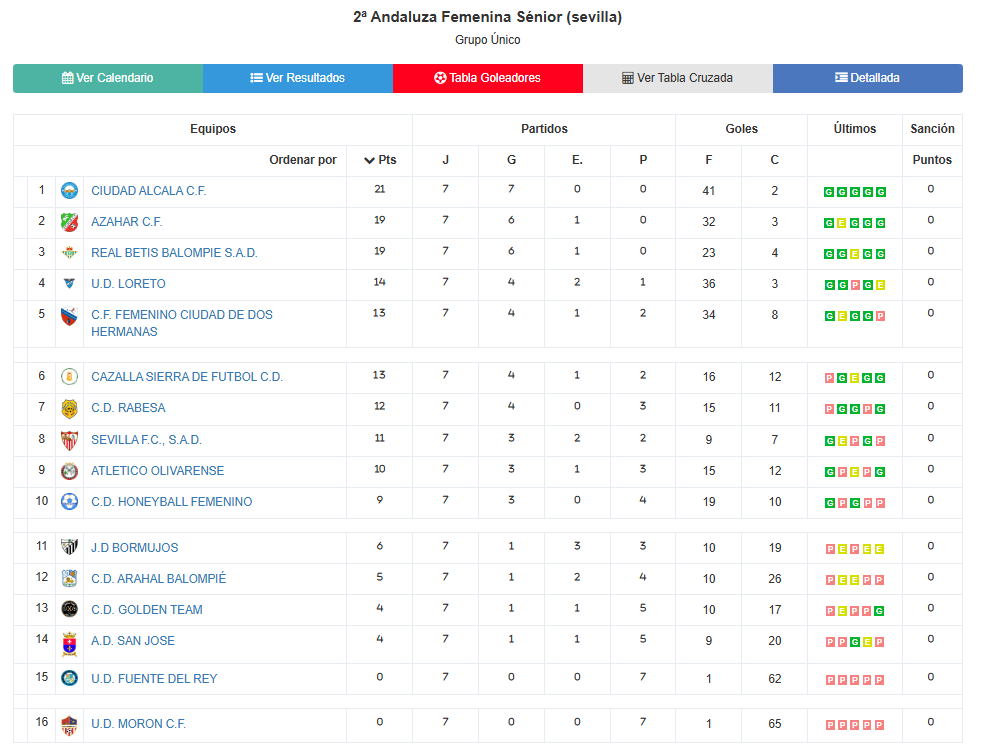The image size is (995, 751).
Task: Click the Sevilla F.C. team crest
Action: click(69, 440)
